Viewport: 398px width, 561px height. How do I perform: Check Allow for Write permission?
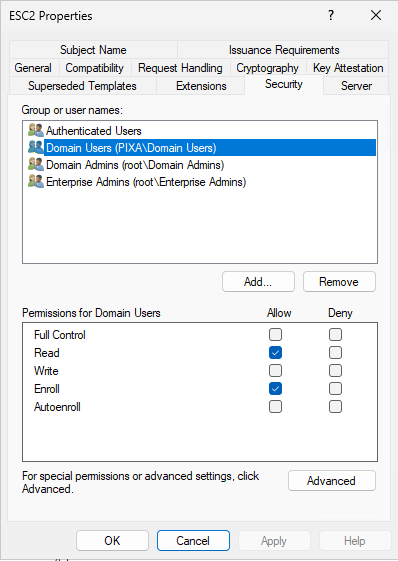275,370
